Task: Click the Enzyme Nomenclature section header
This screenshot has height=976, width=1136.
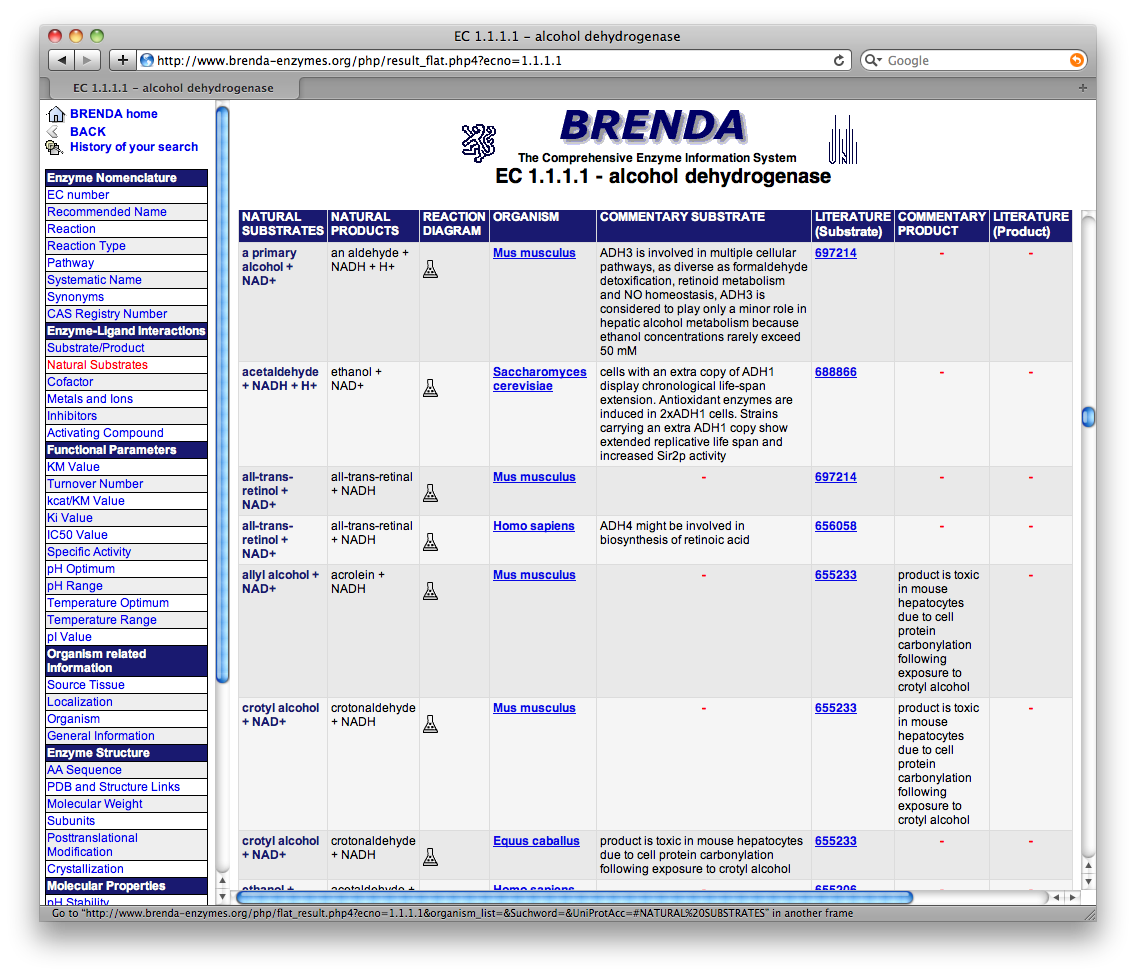Action: (126, 178)
